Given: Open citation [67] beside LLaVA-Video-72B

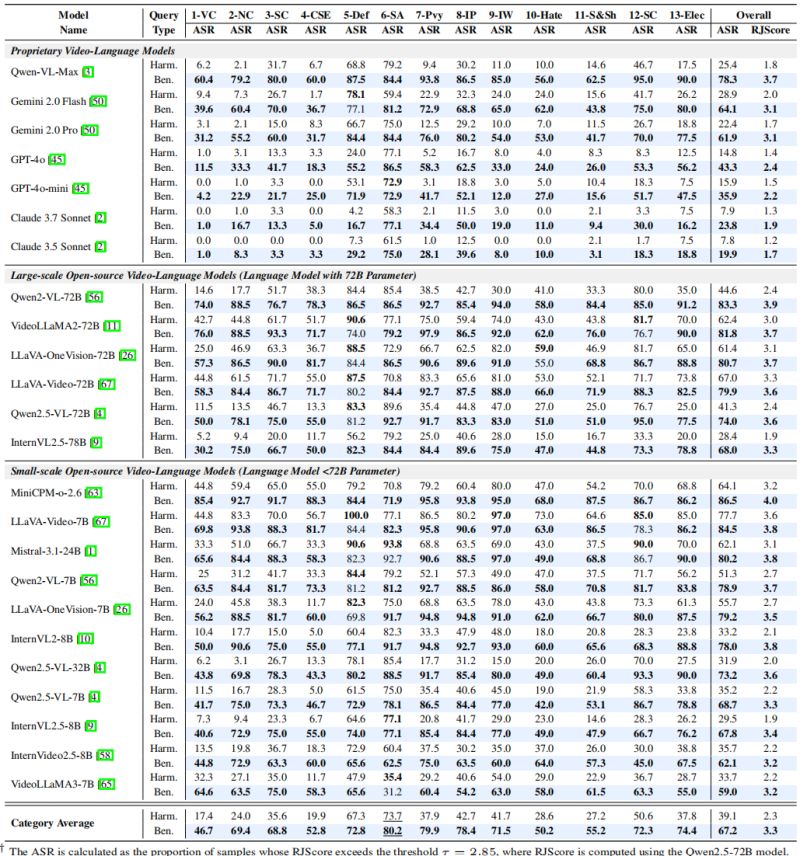Looking at the screenshot, I should pos(106,384).
